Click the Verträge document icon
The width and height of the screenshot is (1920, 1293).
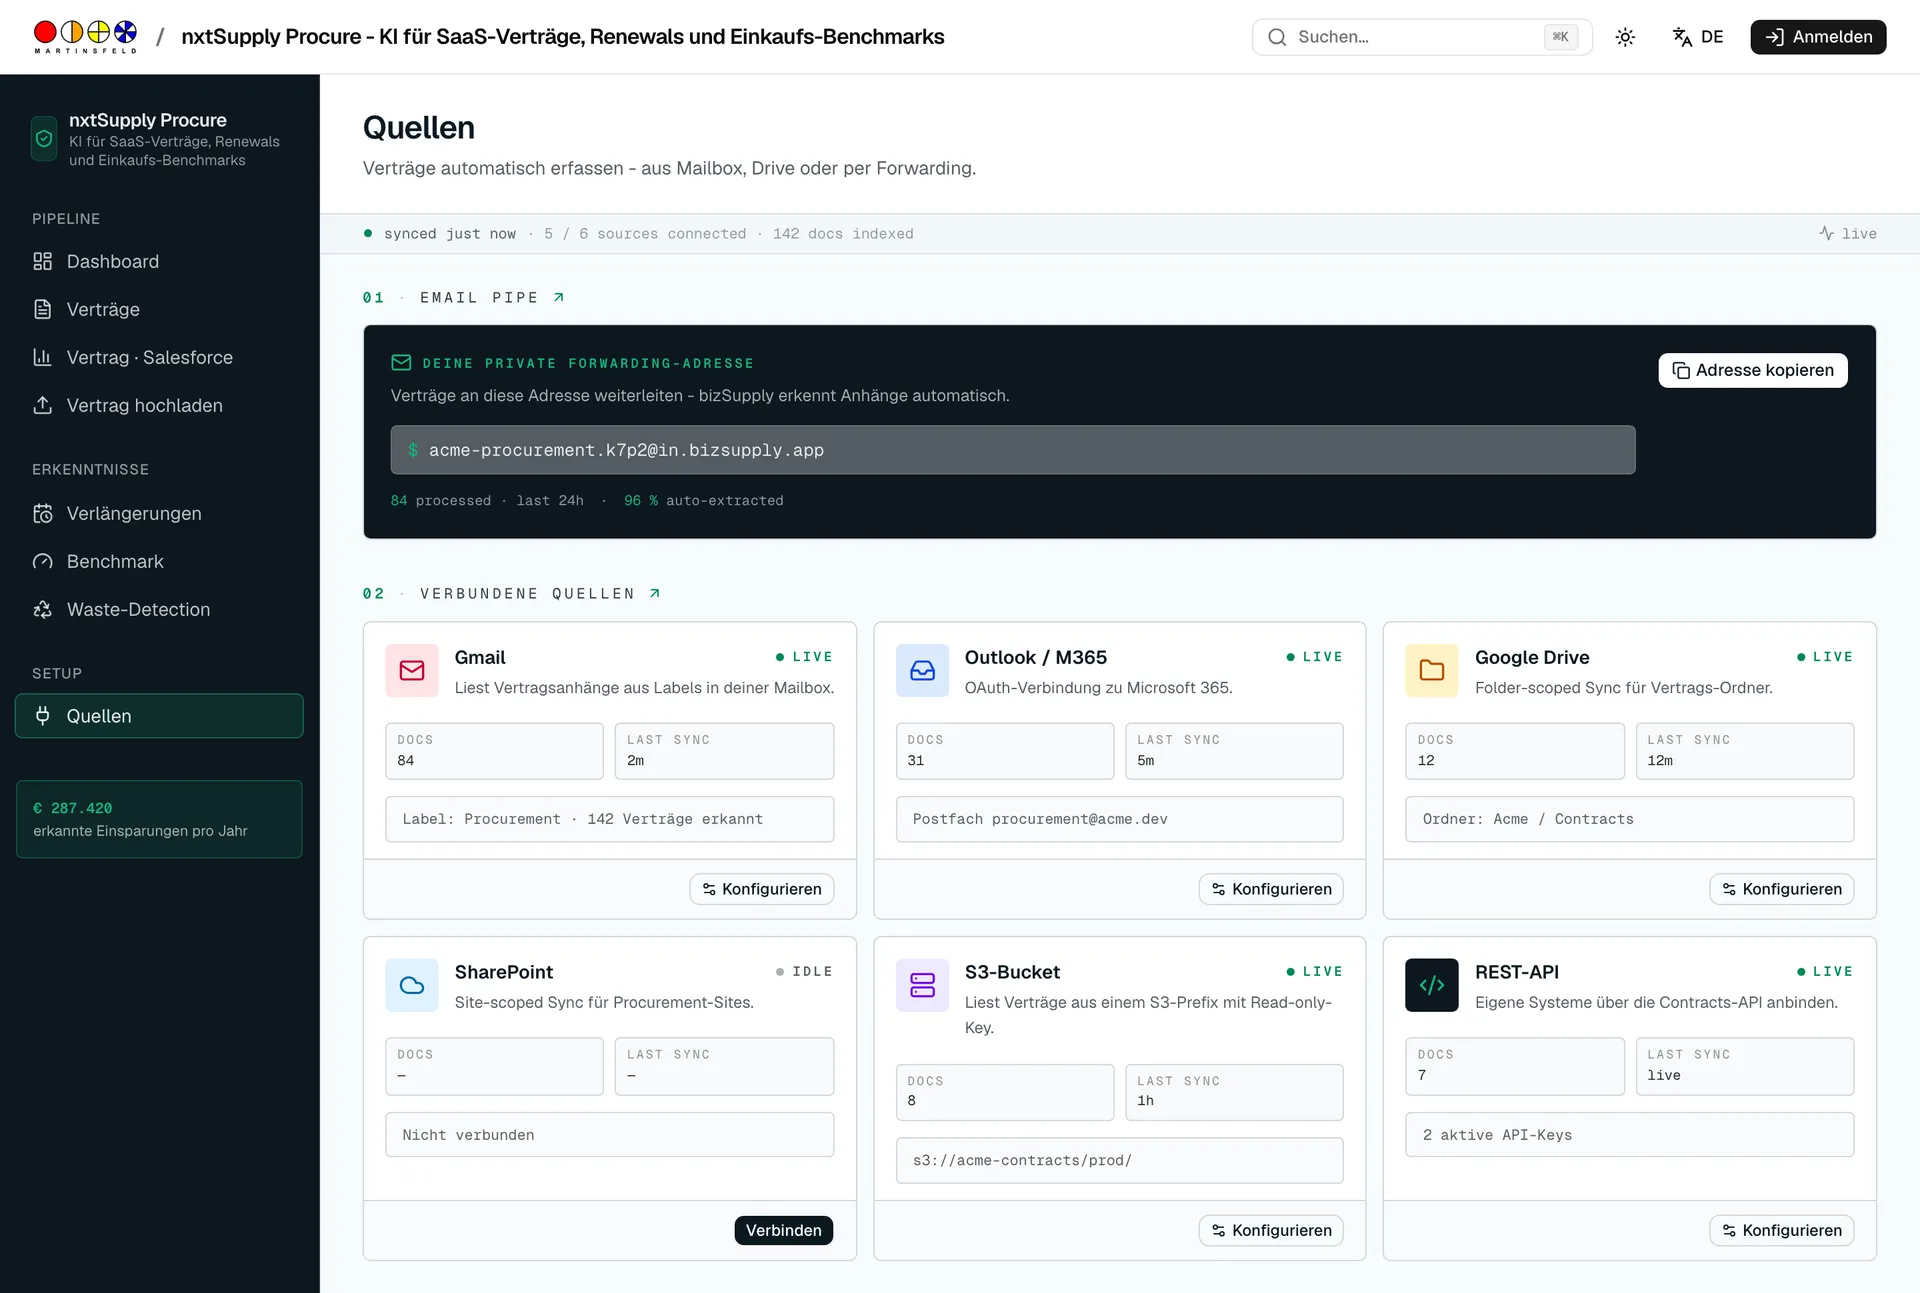pyautogui.click(x=42, y=309)
